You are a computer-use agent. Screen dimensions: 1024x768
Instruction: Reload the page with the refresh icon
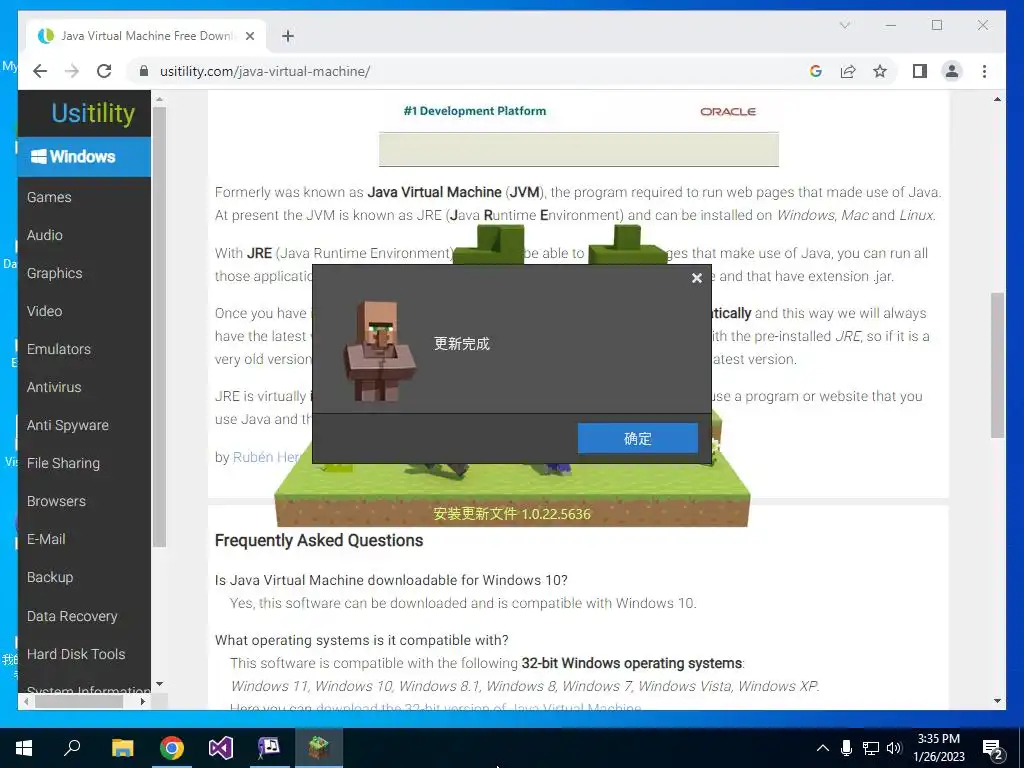[x=104, y=71]
